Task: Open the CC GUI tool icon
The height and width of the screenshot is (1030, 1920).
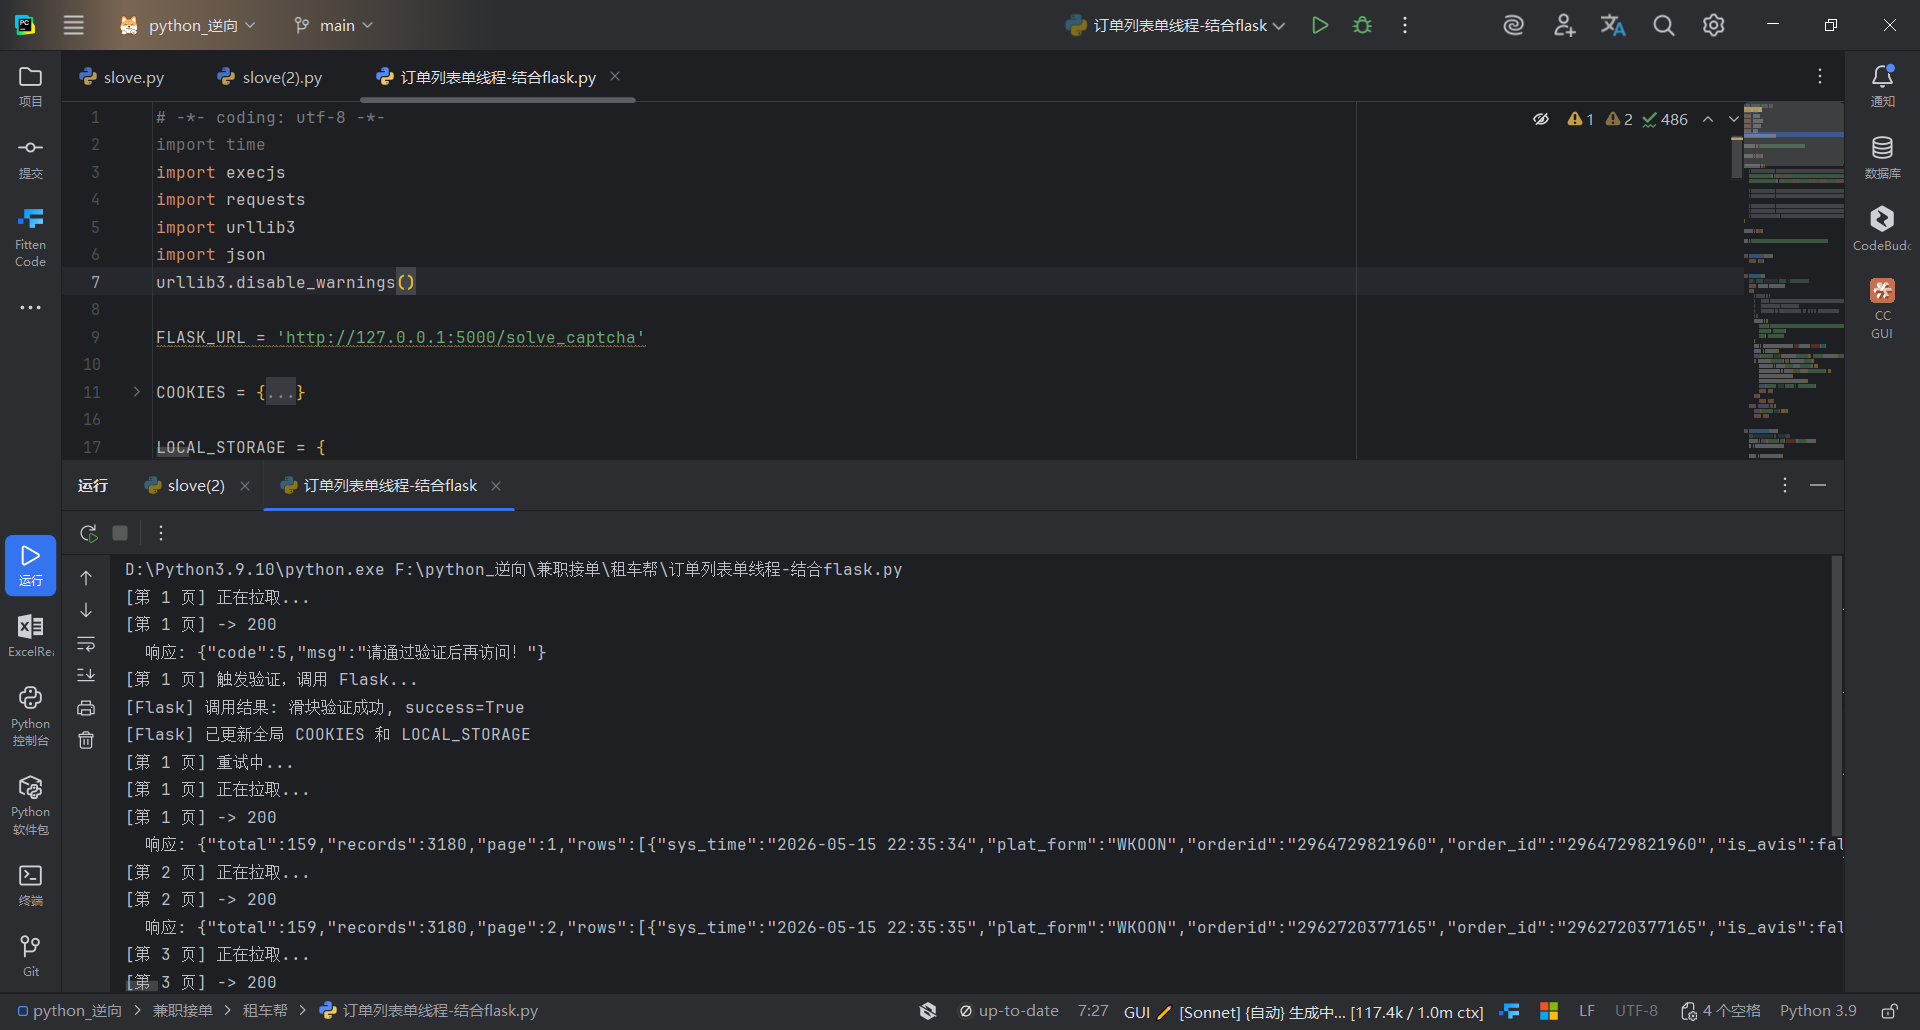Action: pos(1882,309)
